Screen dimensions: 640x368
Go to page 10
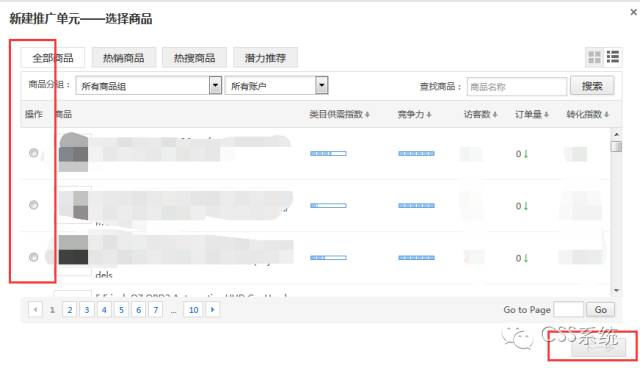pos(193,310)
